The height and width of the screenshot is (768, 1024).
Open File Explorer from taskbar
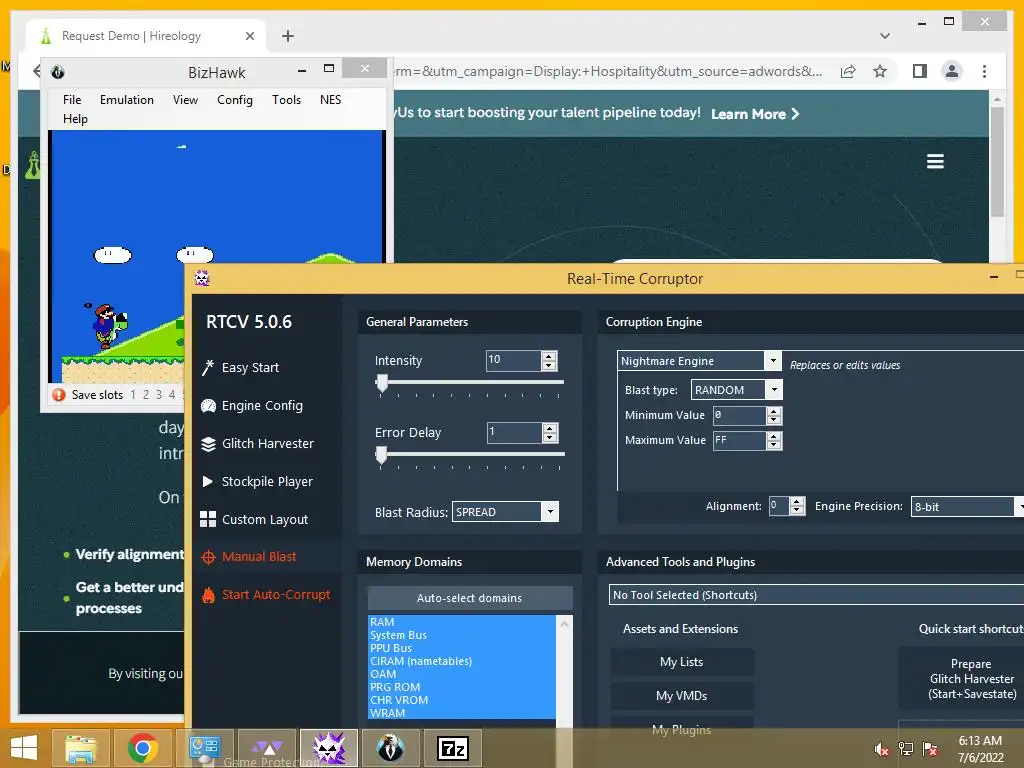(81, 748)
